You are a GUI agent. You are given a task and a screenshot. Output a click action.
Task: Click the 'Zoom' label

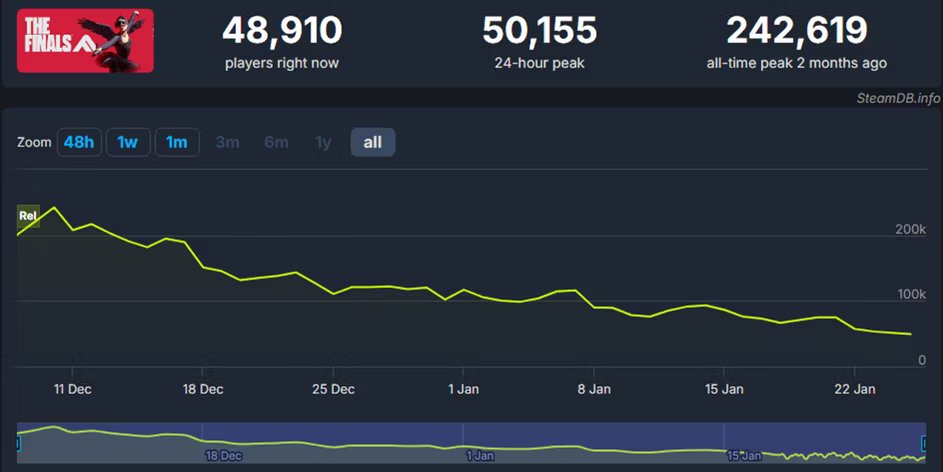(x=34, y=143)
